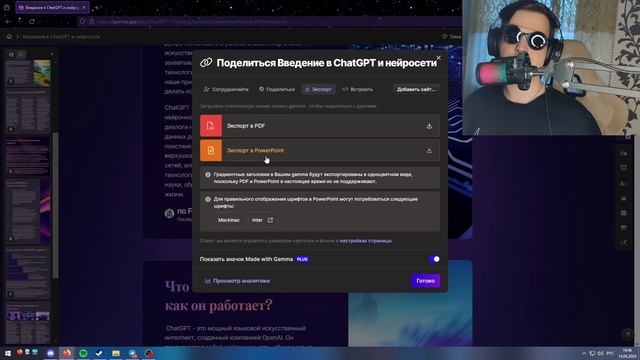Click the slide panel vertical scrollbar
This screenshot has width=640, height=360.
coord(55,204)
